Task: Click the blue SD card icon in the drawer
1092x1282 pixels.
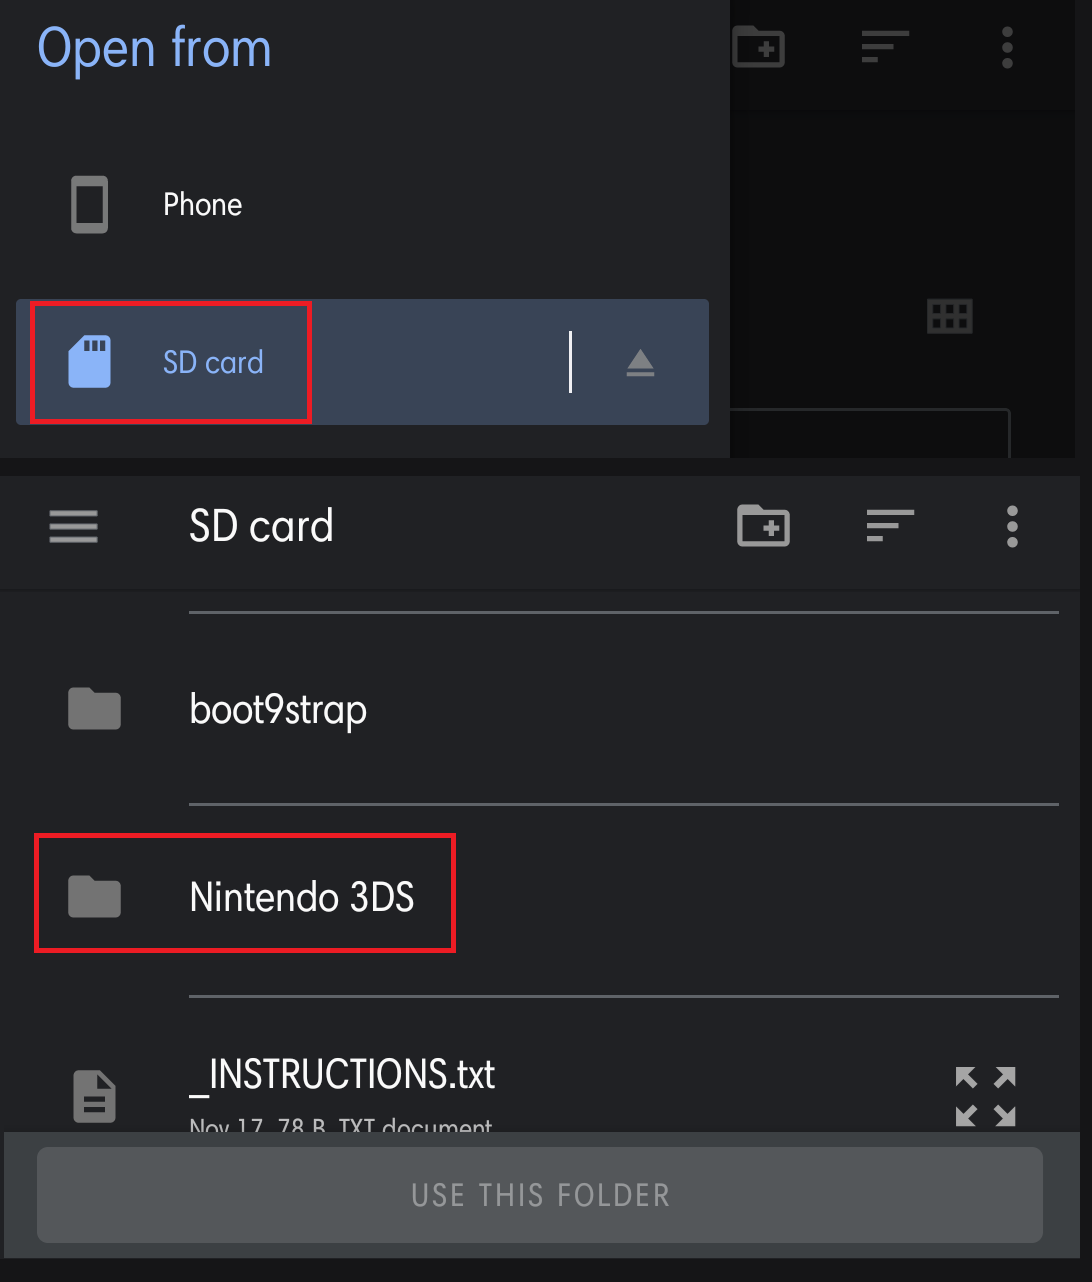Action: click(x=89, y=362)
